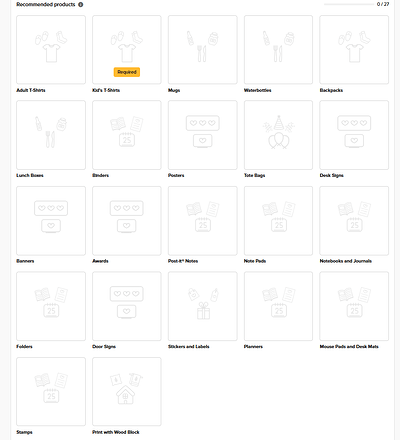Click the info icon beside Recommended products
This screenshot has height=440, width=400.
[x=81, y=5]
